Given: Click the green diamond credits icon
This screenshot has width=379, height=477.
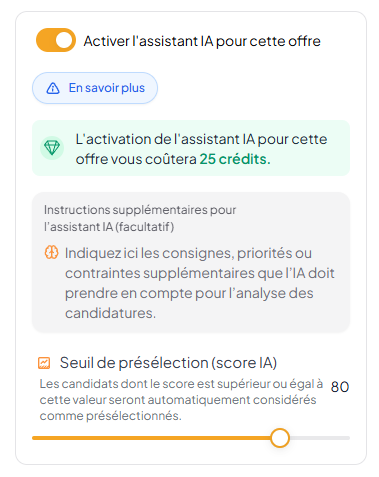Looking at the screenshot, I should pos(52,148).
